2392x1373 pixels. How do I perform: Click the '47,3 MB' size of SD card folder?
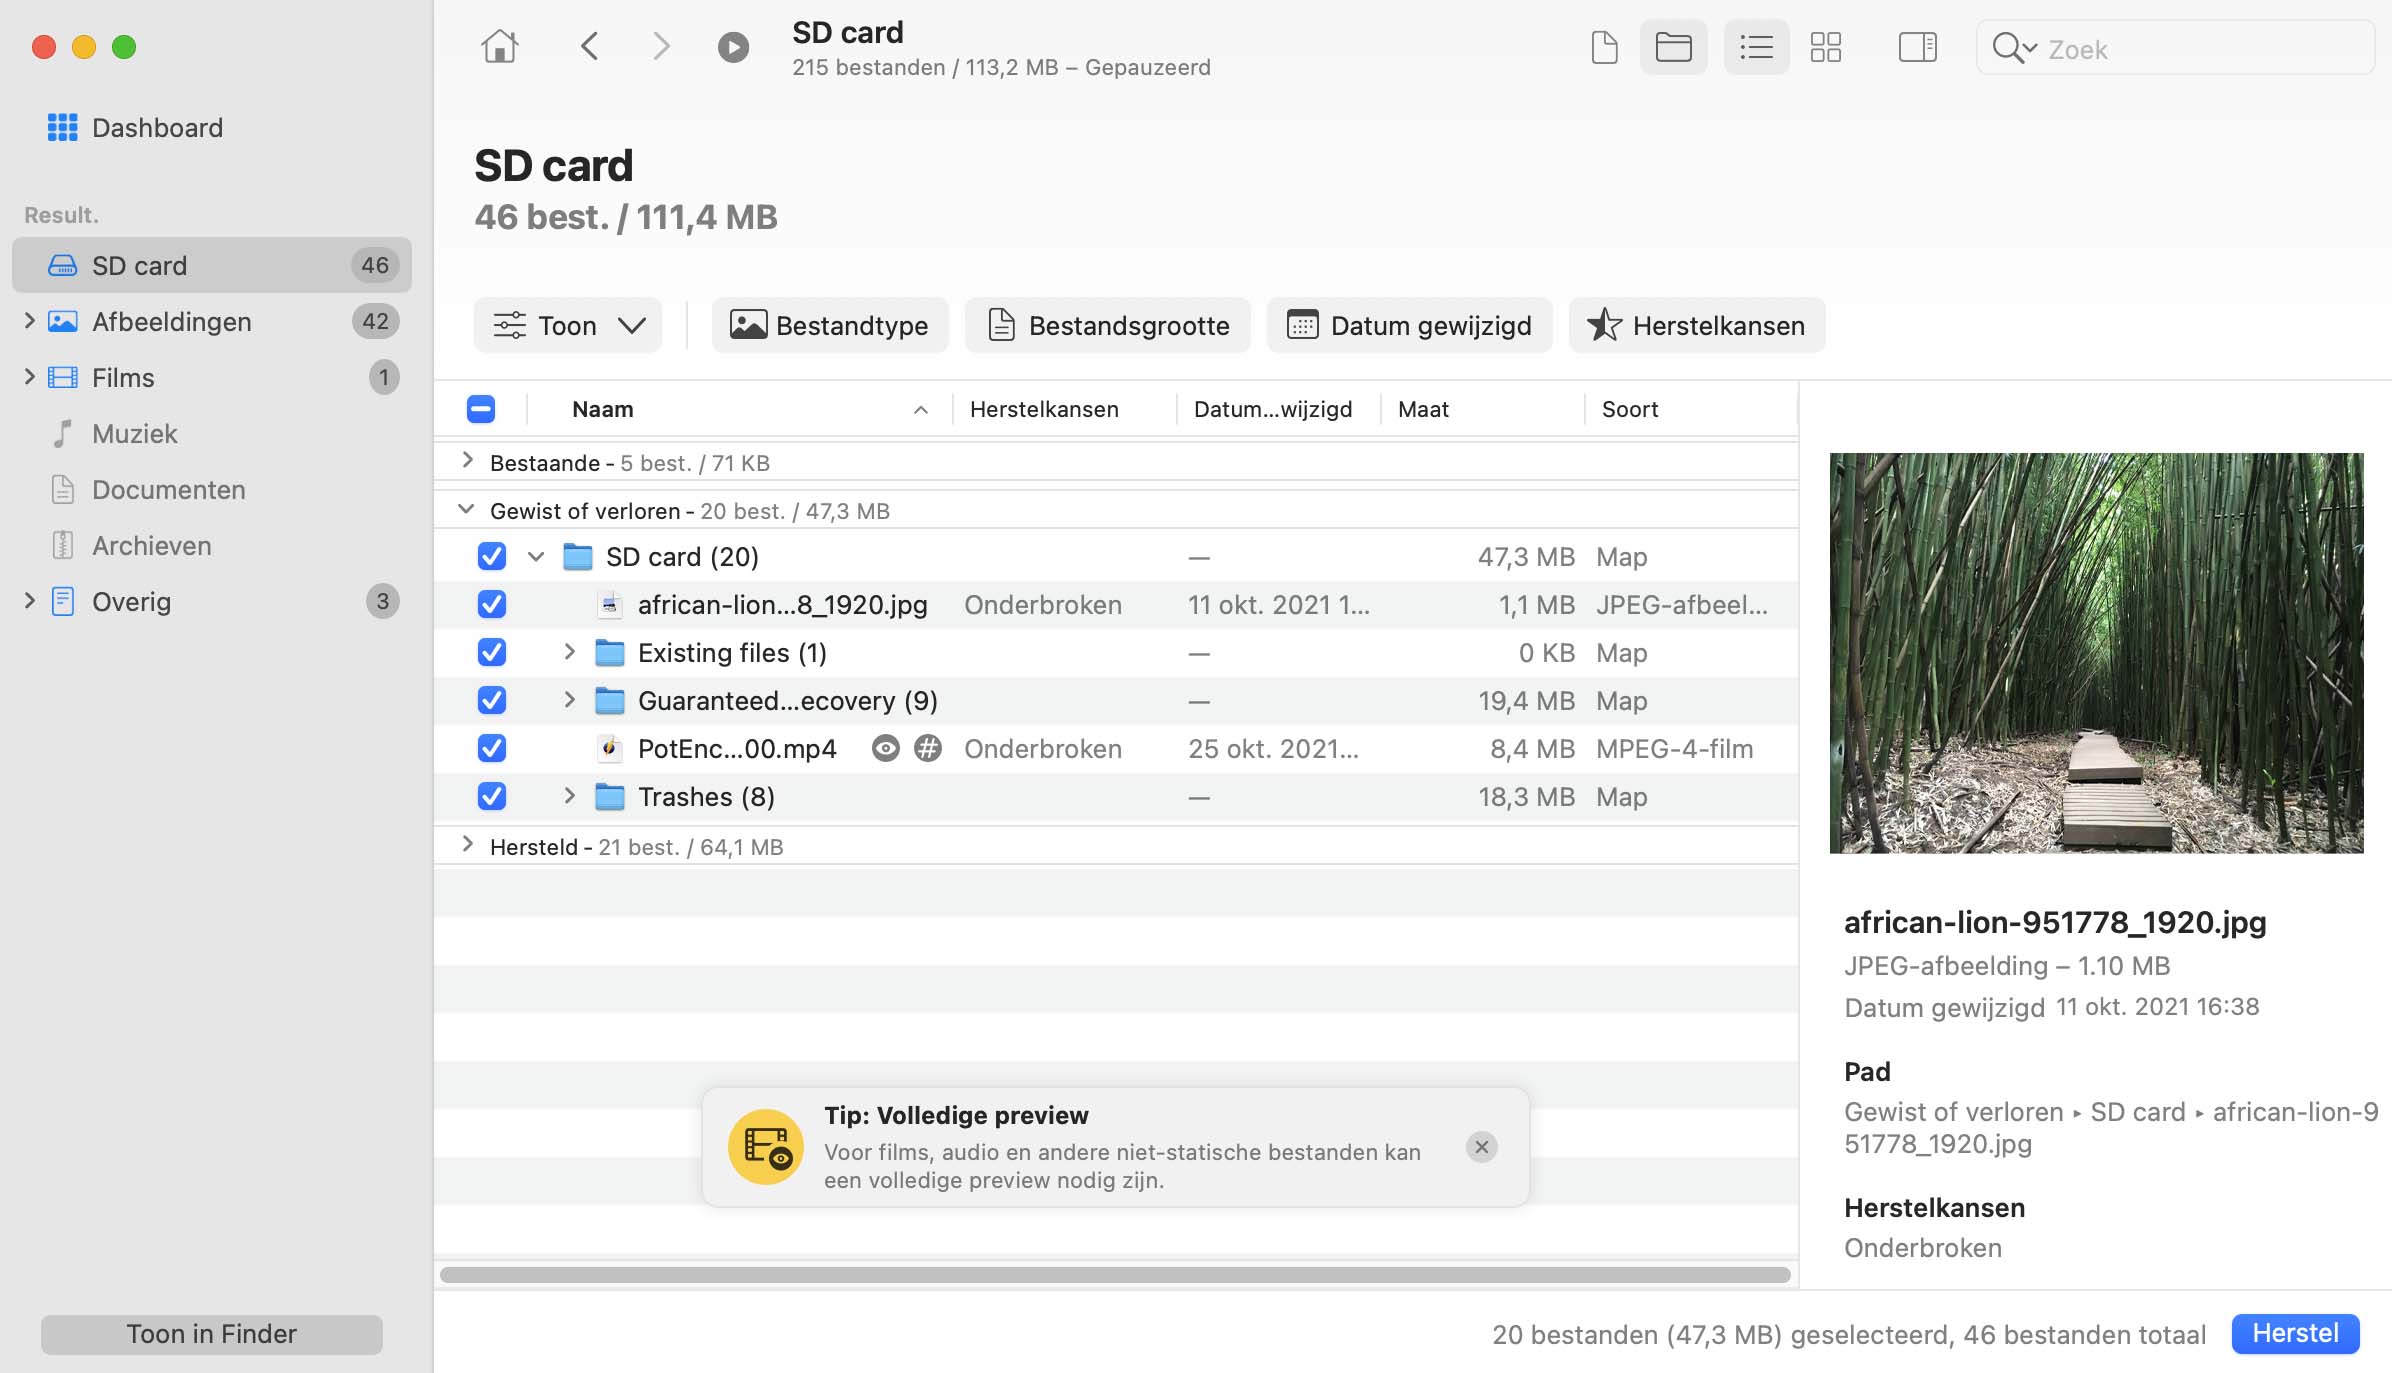tap(1526, 556)
